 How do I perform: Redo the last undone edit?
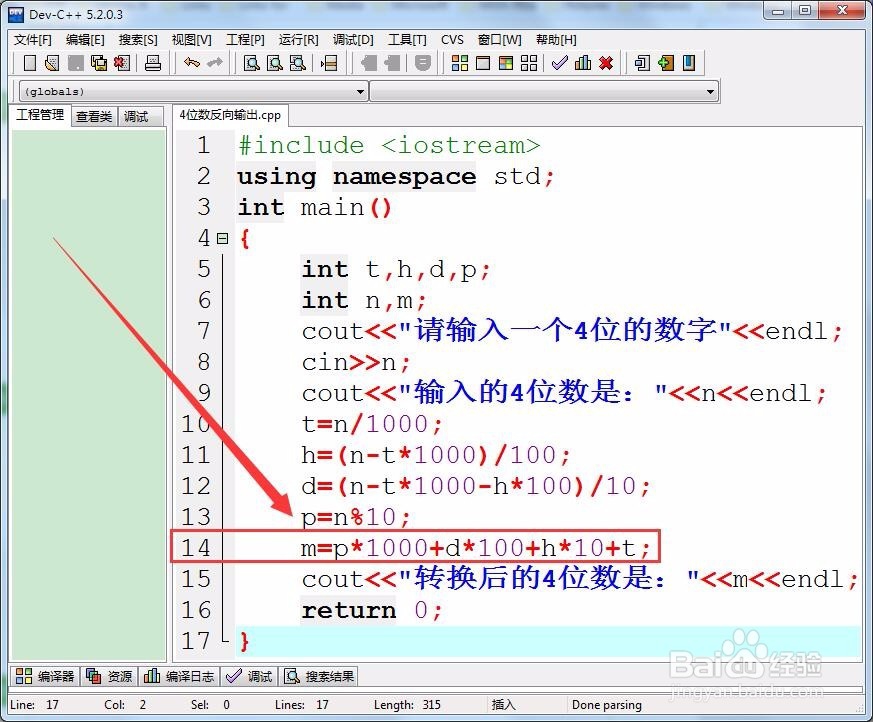click(x=215, y=63)
